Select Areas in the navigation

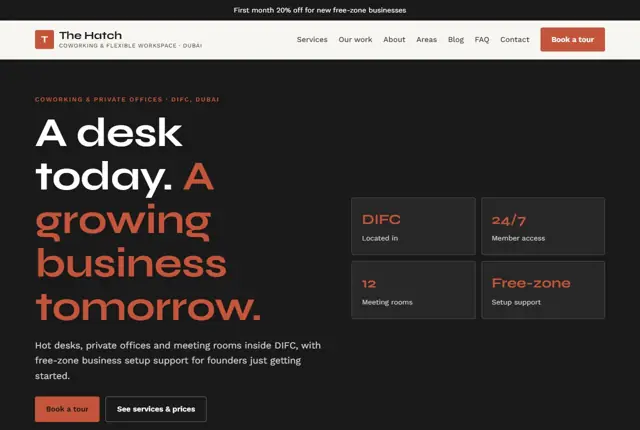[x=427, y=40]
